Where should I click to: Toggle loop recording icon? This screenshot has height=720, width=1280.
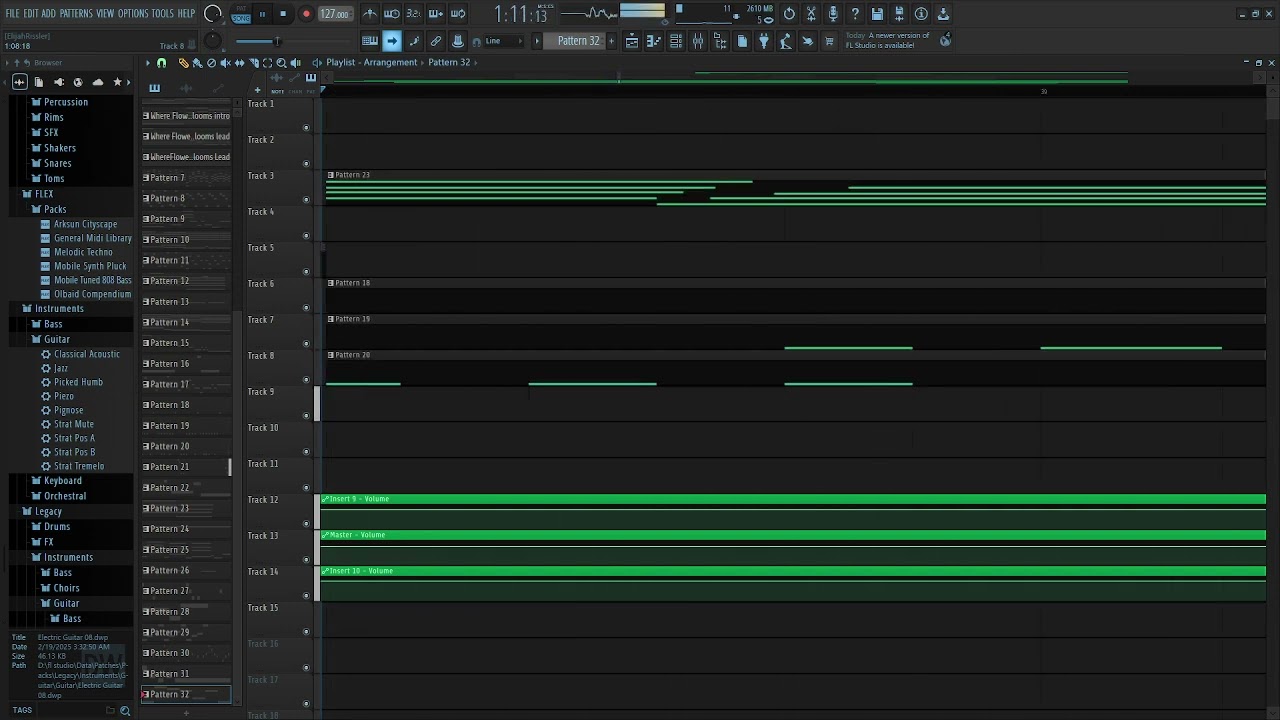pos(458,14)
